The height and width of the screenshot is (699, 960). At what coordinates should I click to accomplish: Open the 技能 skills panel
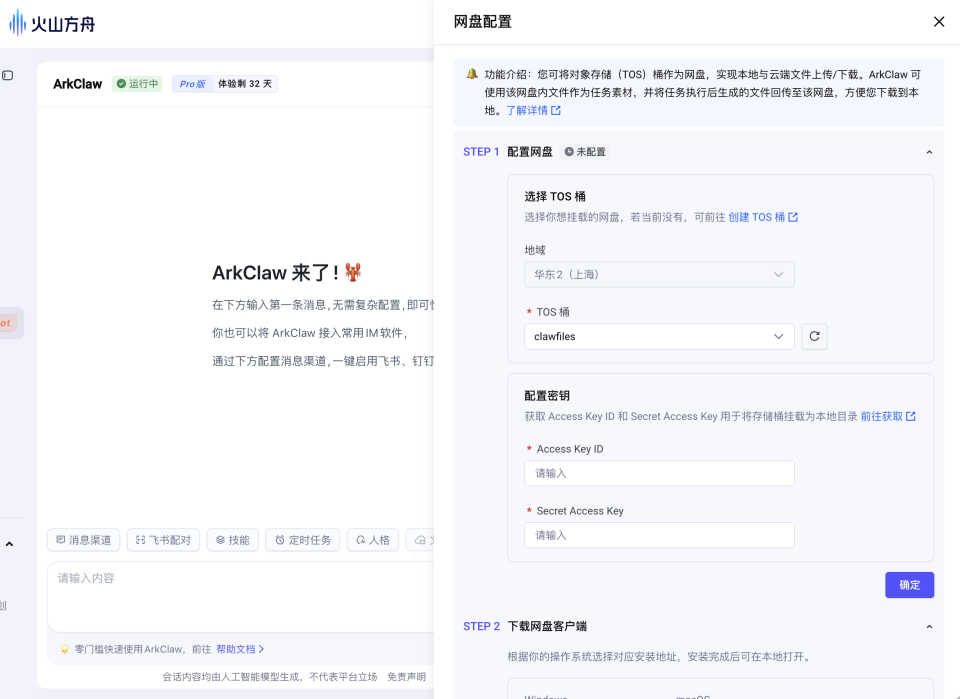point(232,540)
